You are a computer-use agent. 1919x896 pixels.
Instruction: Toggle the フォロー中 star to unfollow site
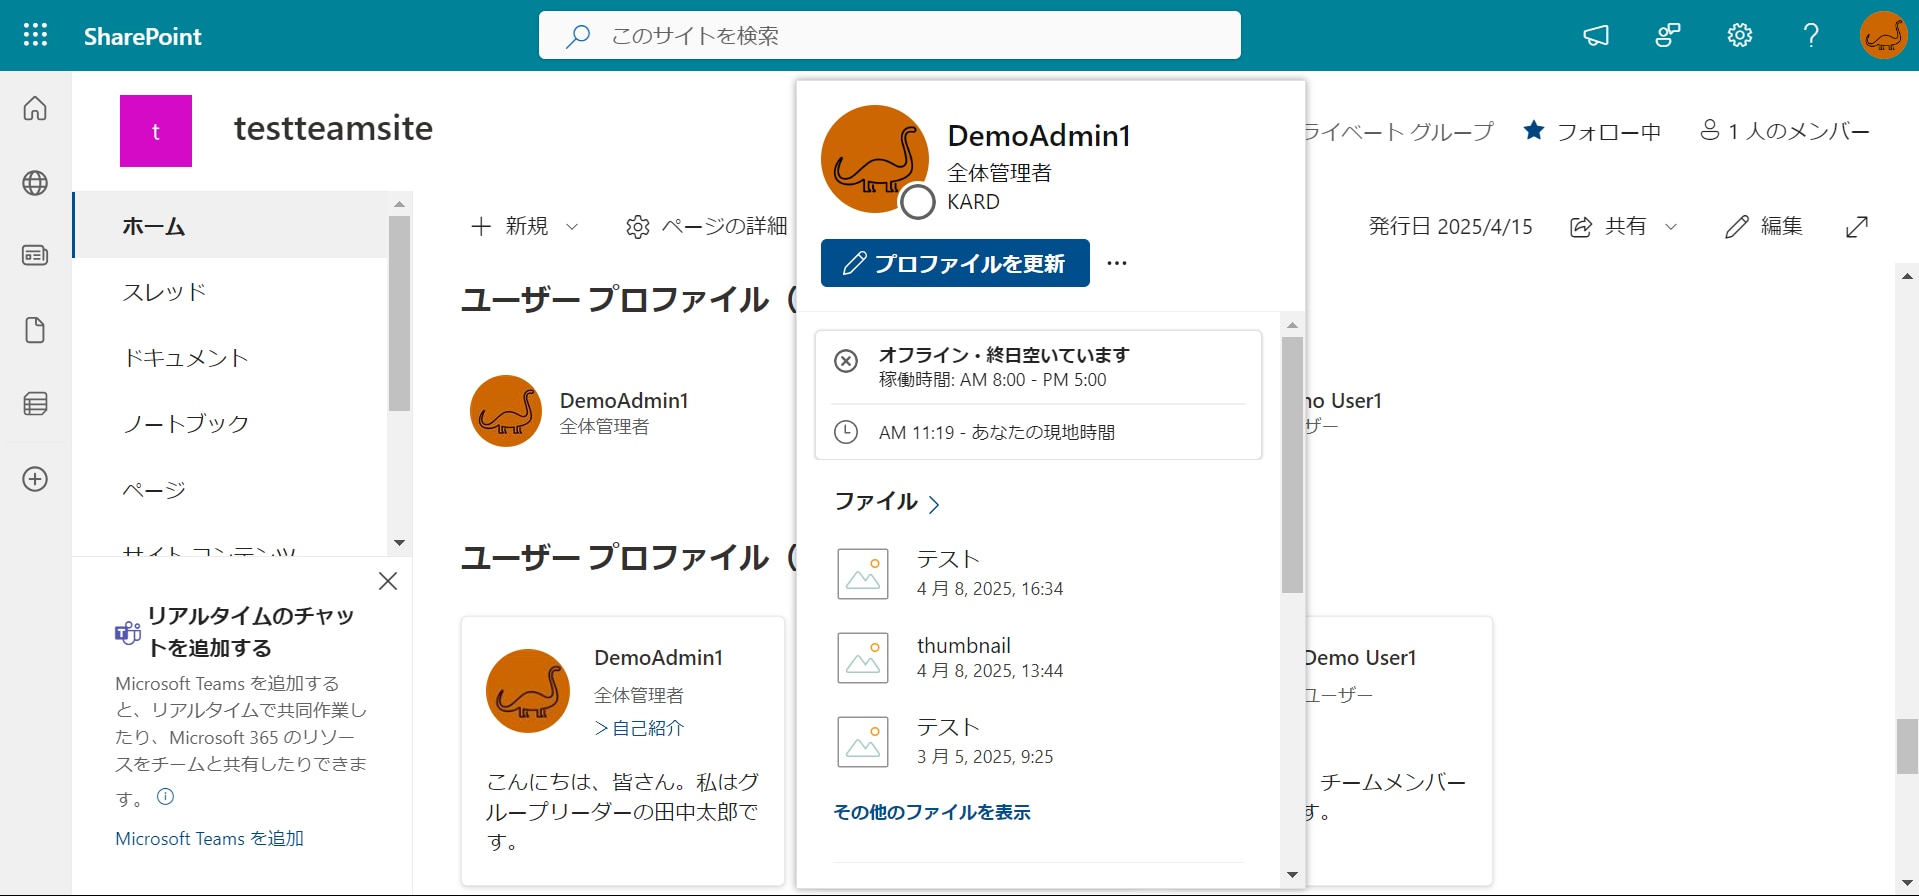click(1534, 131)
